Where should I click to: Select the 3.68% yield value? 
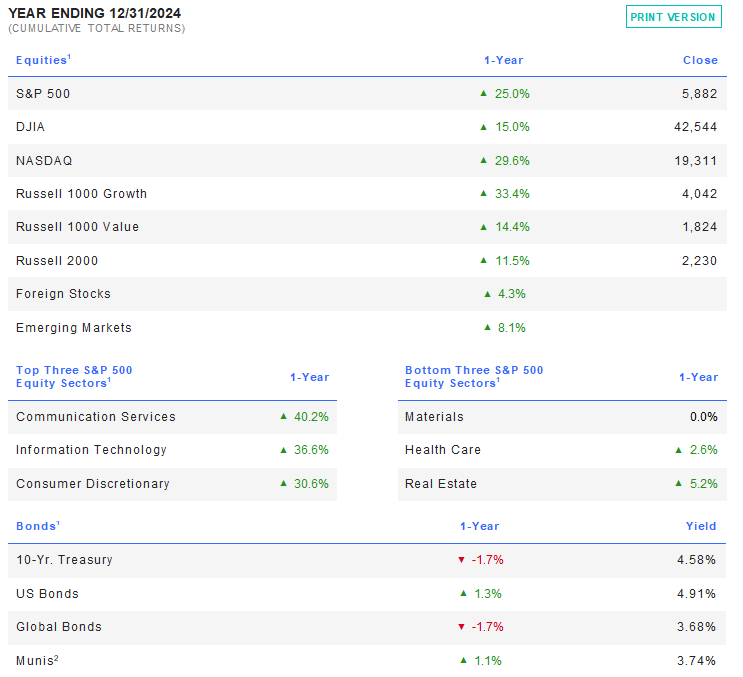pyautogui.click(x=696, y=627)
